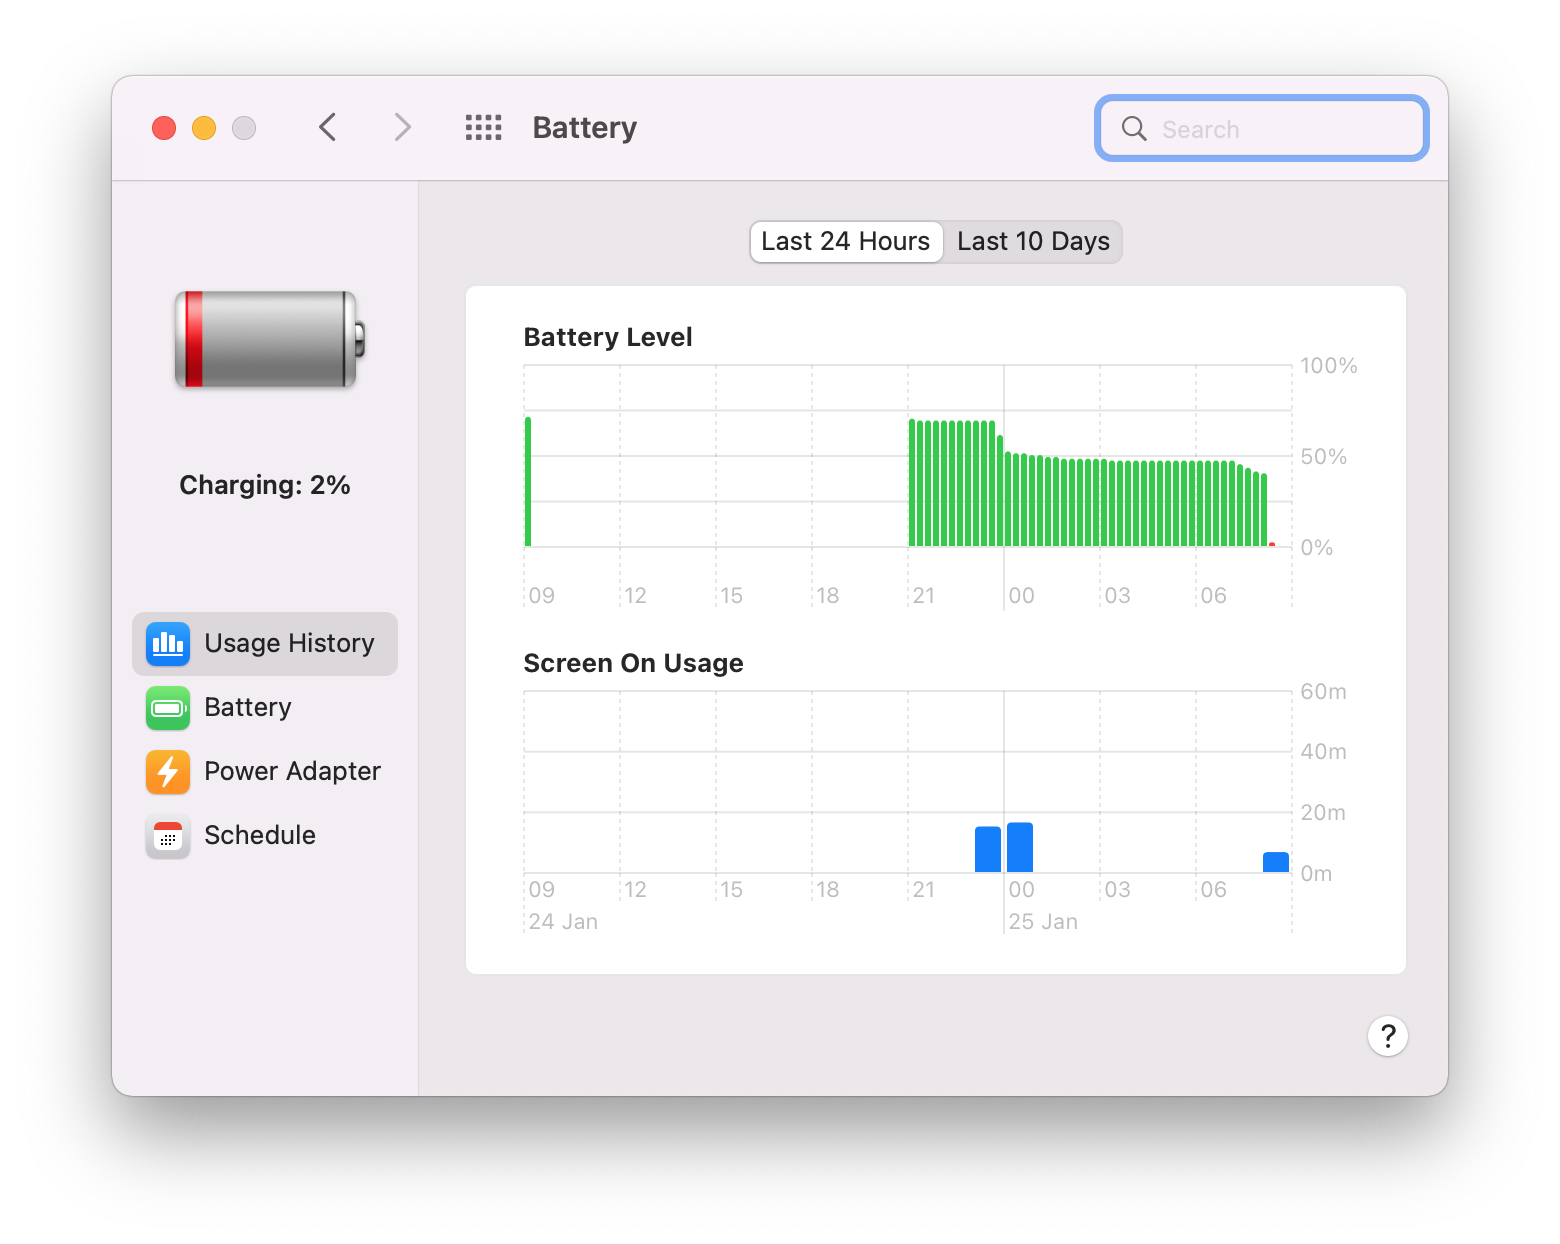
Task: Select the Last 24 Hours view
Action: click(845, 241)
